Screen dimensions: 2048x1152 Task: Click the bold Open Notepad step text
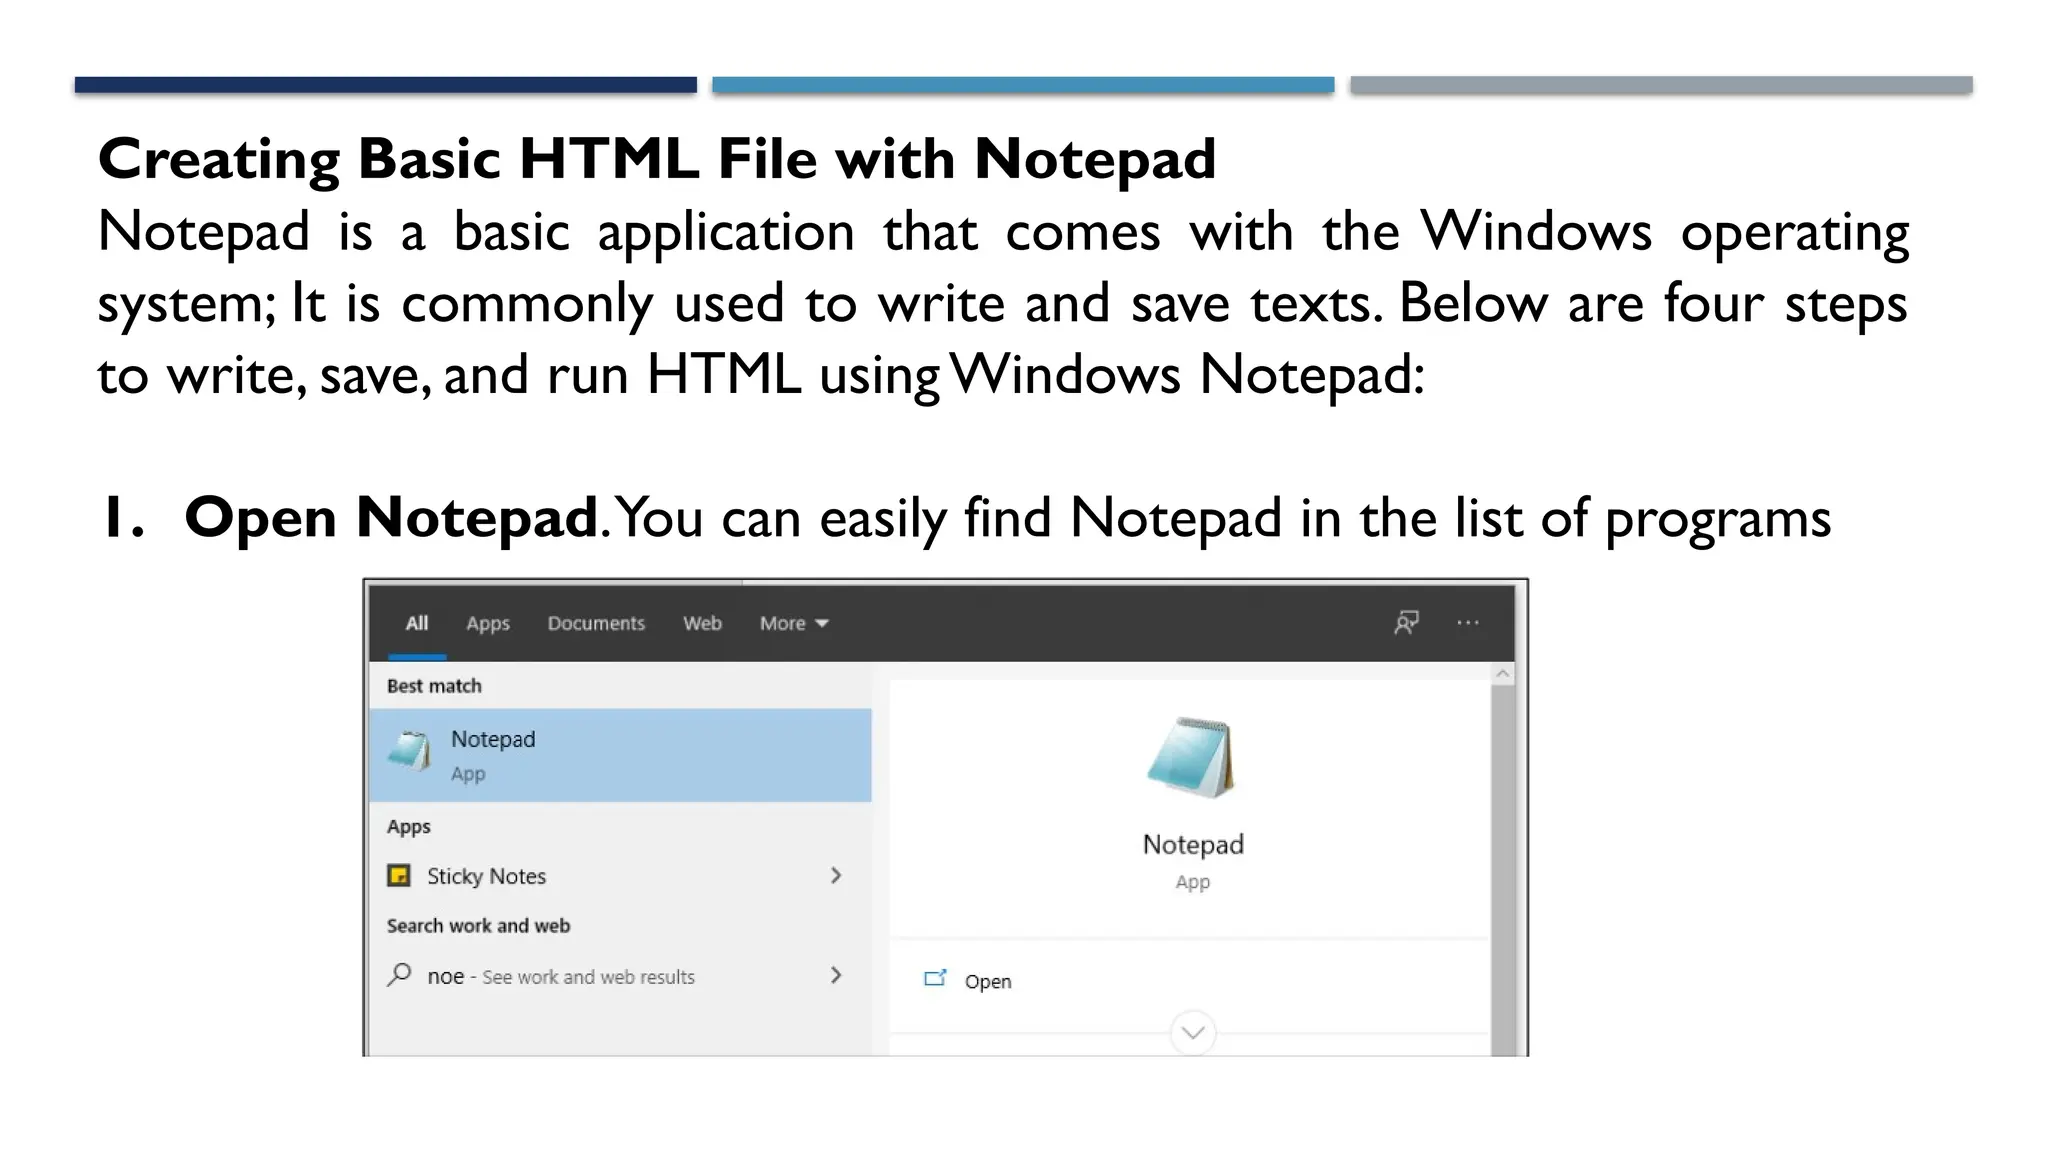pyautogui.click(x=391, y=518)
